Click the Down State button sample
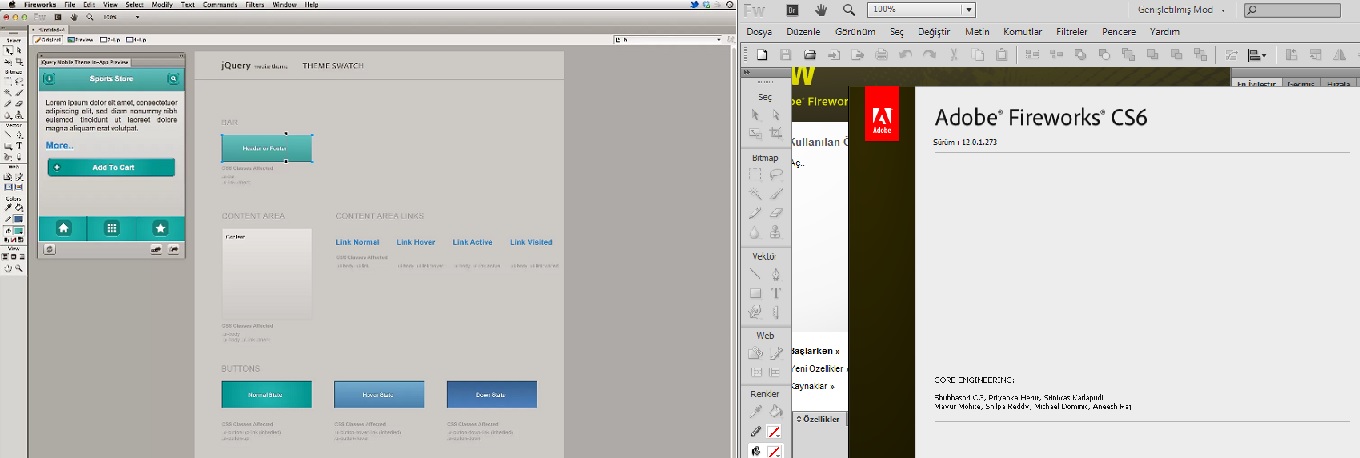 [x=492, y=394]
